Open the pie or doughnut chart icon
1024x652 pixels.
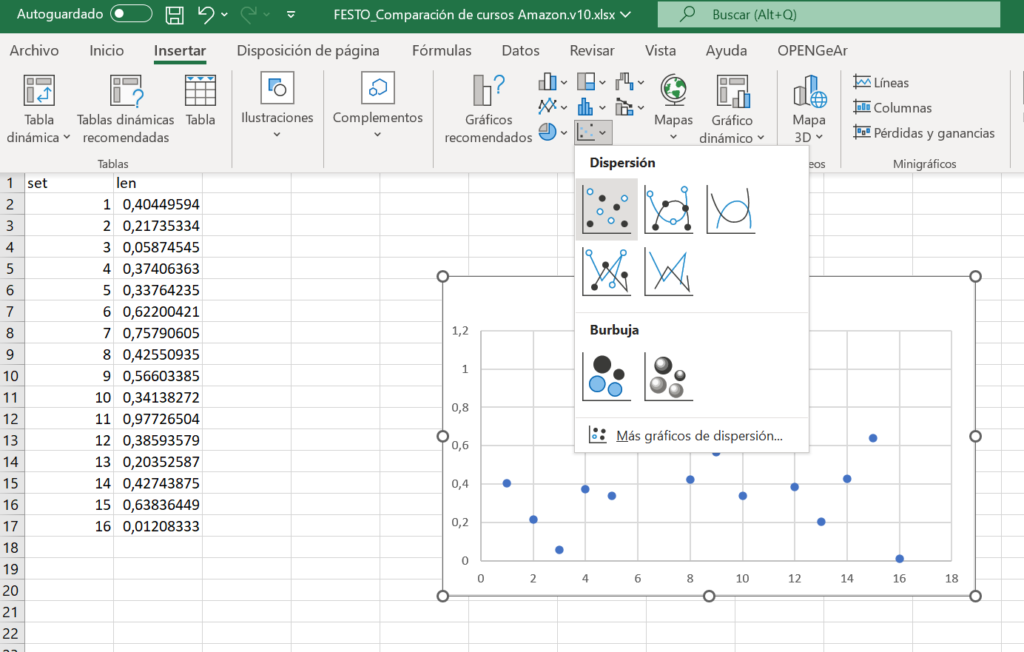click(x=548, y=132)
